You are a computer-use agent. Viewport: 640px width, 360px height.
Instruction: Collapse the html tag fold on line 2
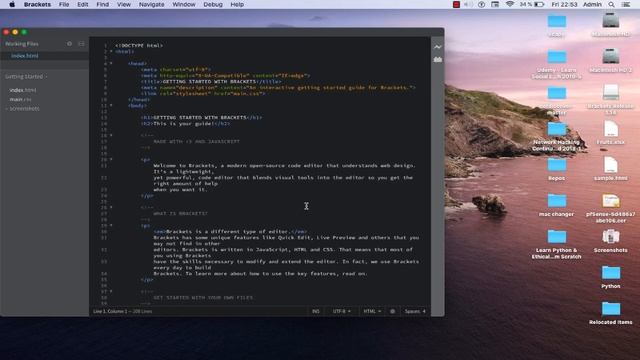pos(111,51)
